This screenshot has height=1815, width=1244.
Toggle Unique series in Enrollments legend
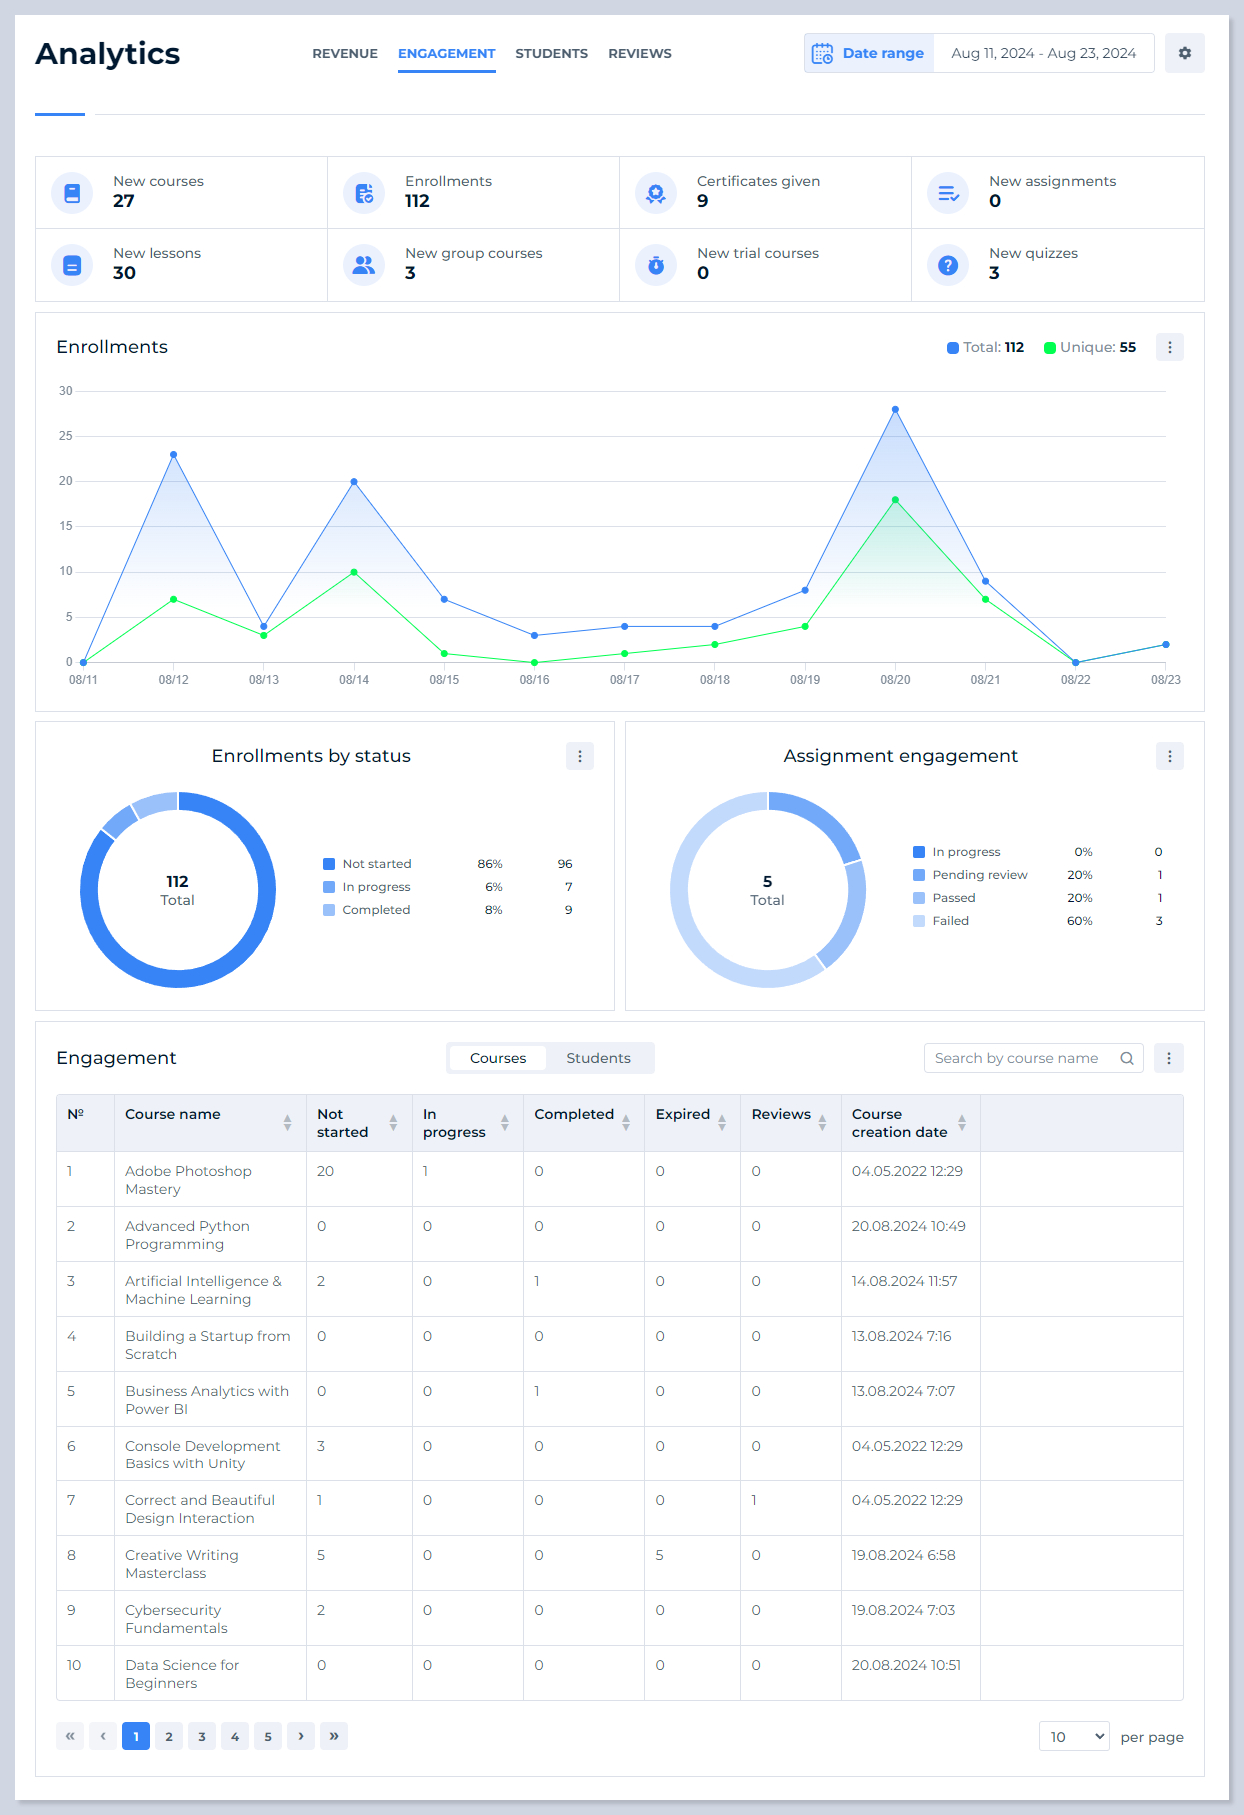1089,347
